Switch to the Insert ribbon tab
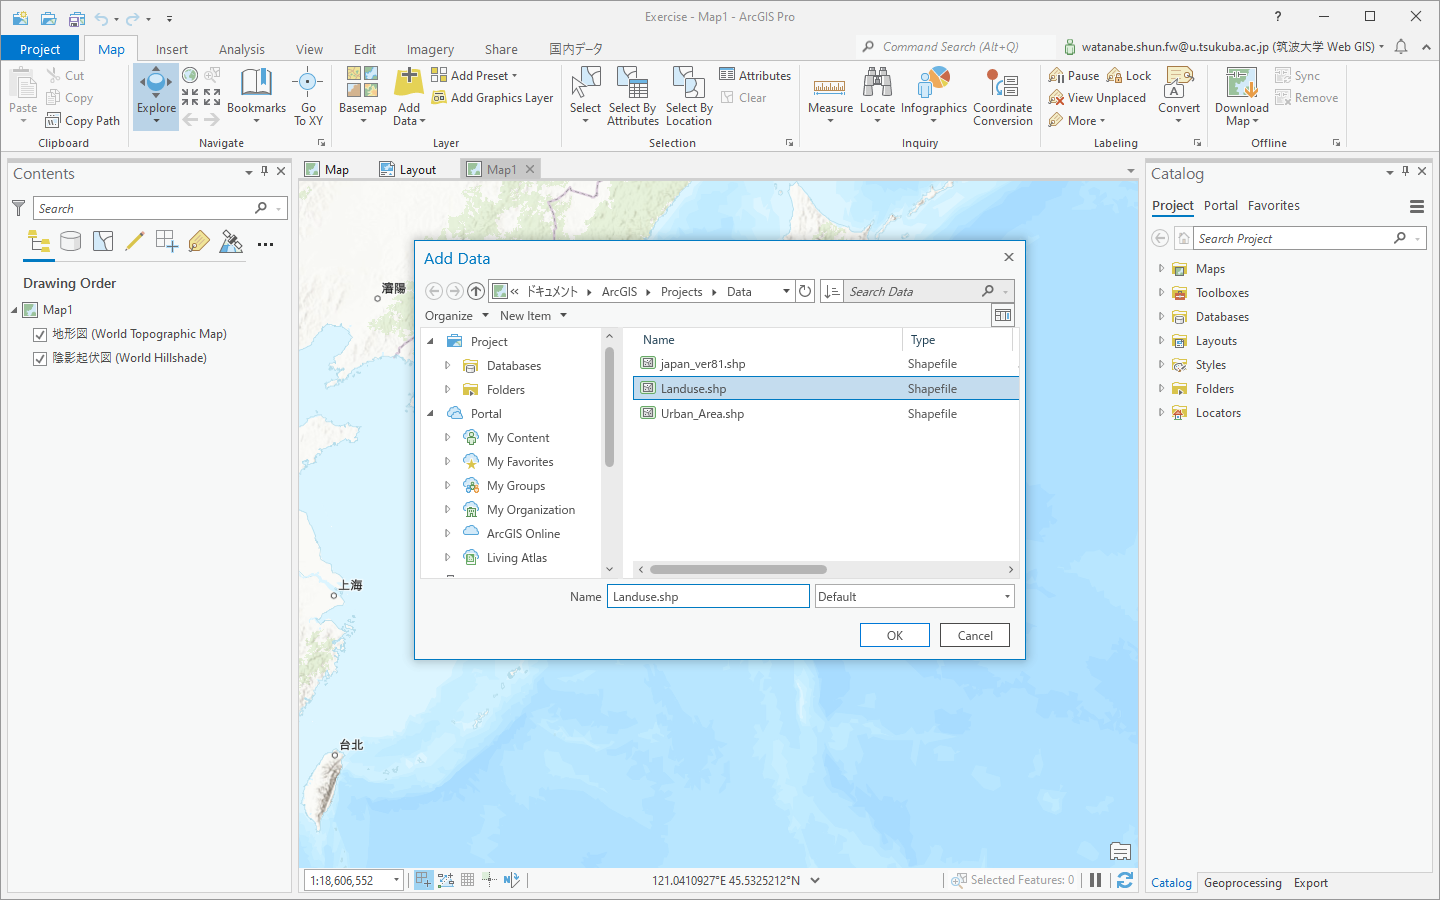1440x900 pixels. [x=171, y=49]
